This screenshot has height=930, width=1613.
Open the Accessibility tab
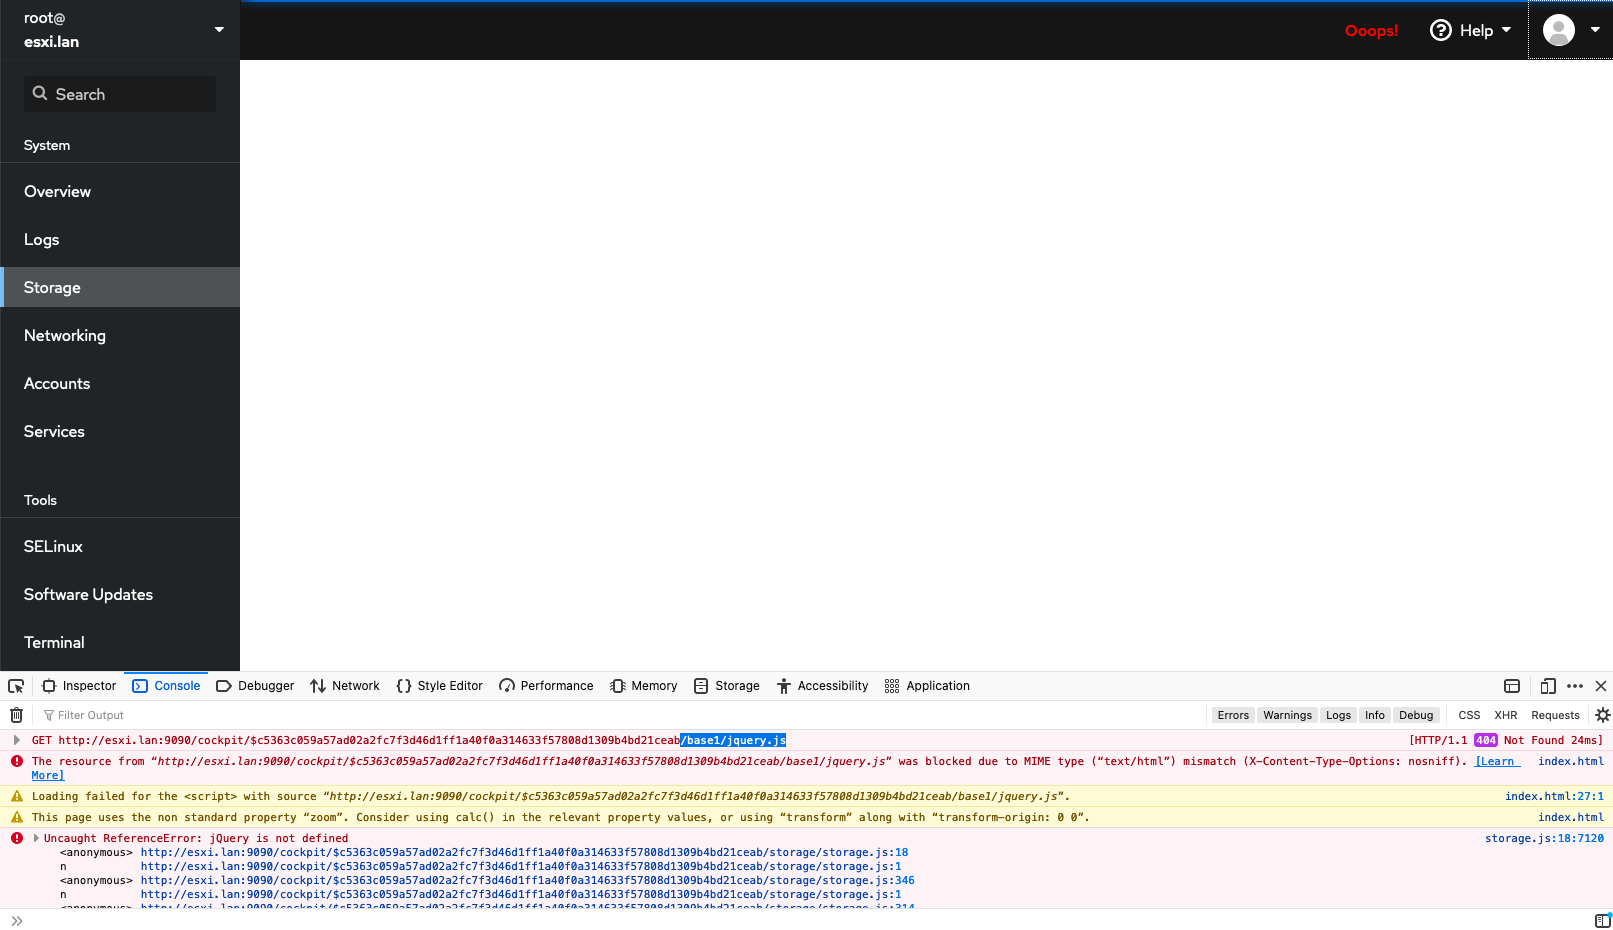coord(822,686)
